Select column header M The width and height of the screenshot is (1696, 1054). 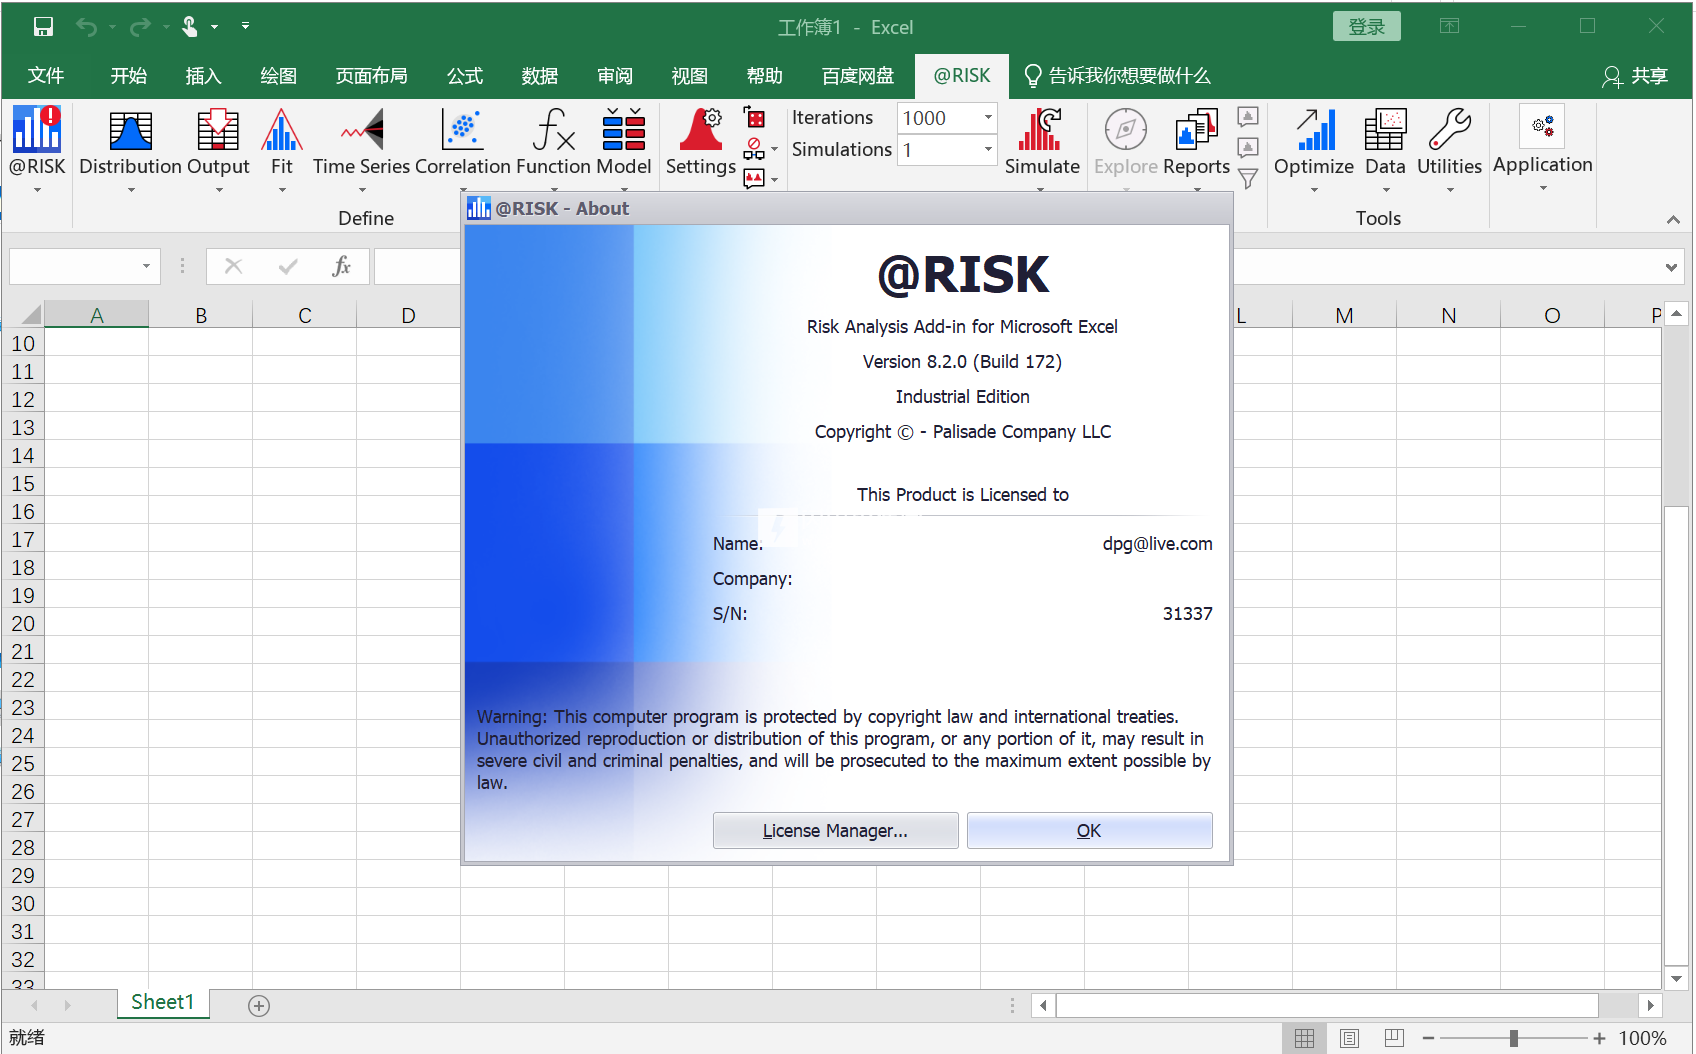coord(1344,316)
